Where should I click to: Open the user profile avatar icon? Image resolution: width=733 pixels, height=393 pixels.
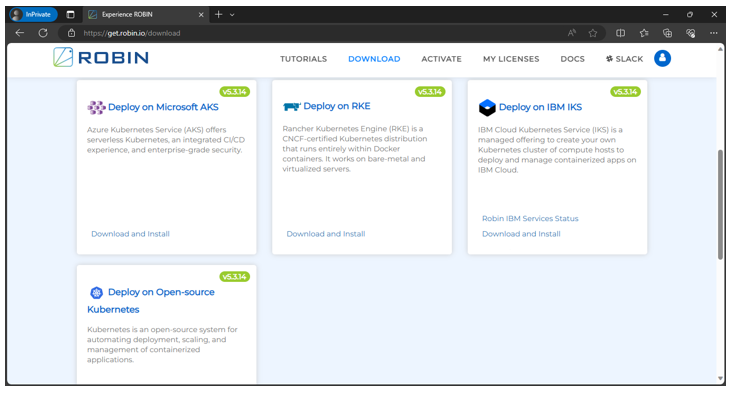coord(662,58)
